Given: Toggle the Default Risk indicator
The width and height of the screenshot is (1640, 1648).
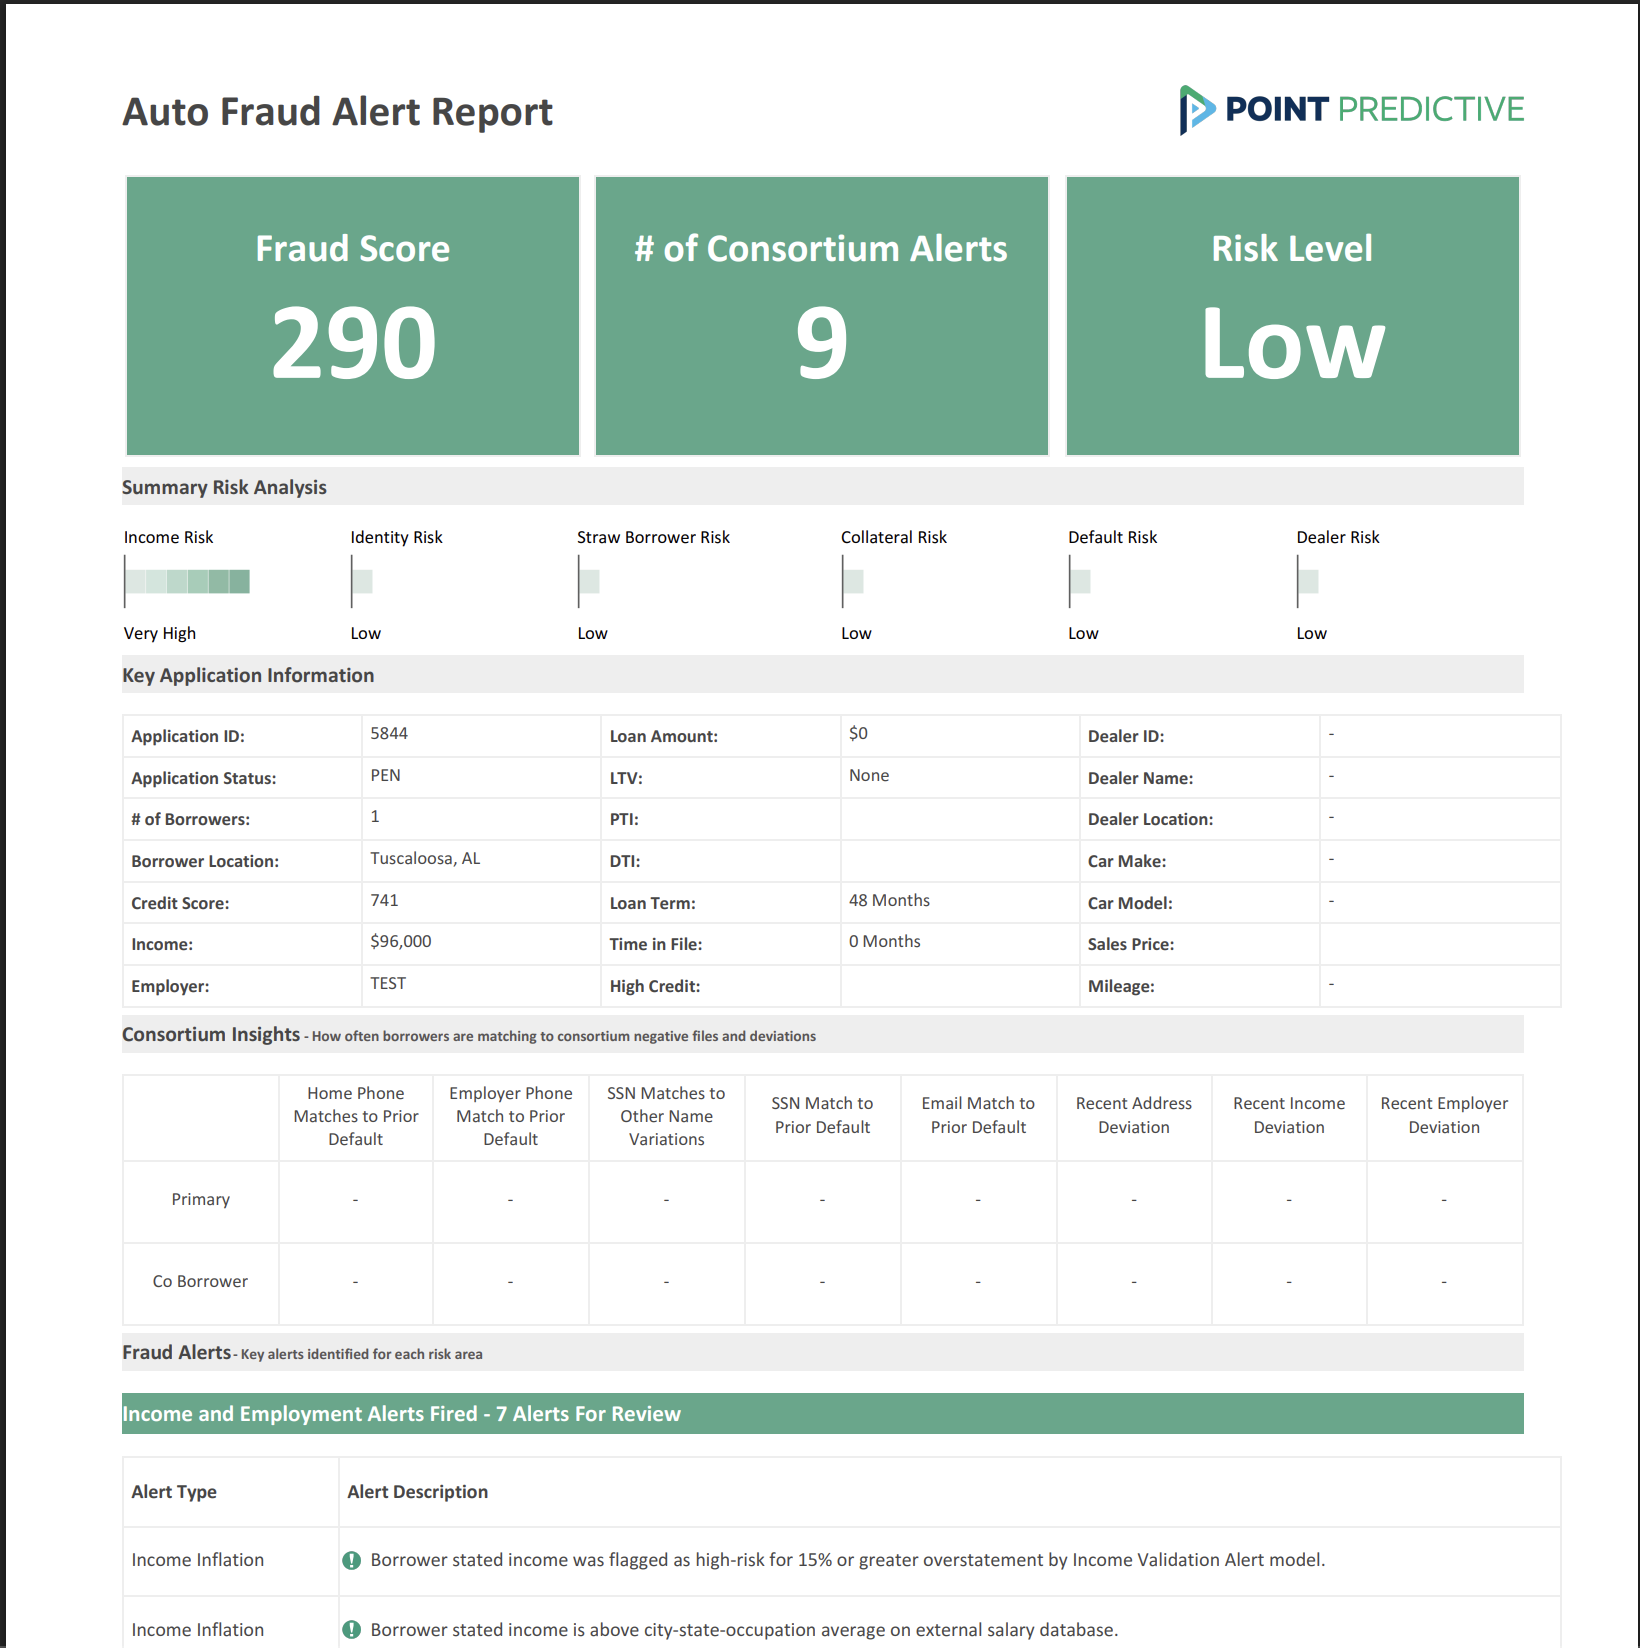Looking at the screenshot, I should click(1080, 581).
